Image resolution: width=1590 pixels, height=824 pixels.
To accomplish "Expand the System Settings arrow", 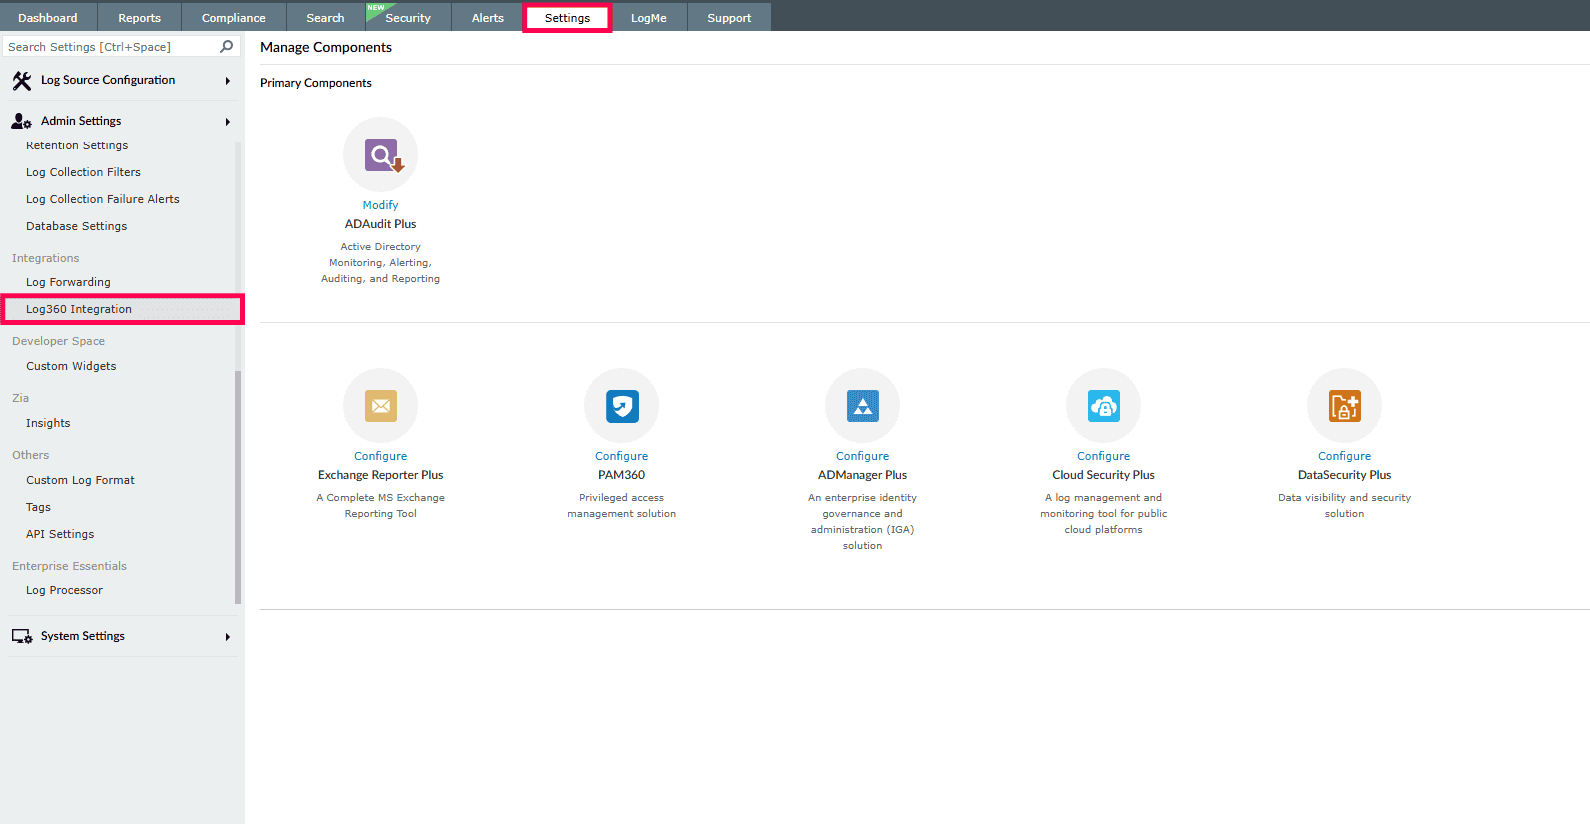I will [228, 637].
